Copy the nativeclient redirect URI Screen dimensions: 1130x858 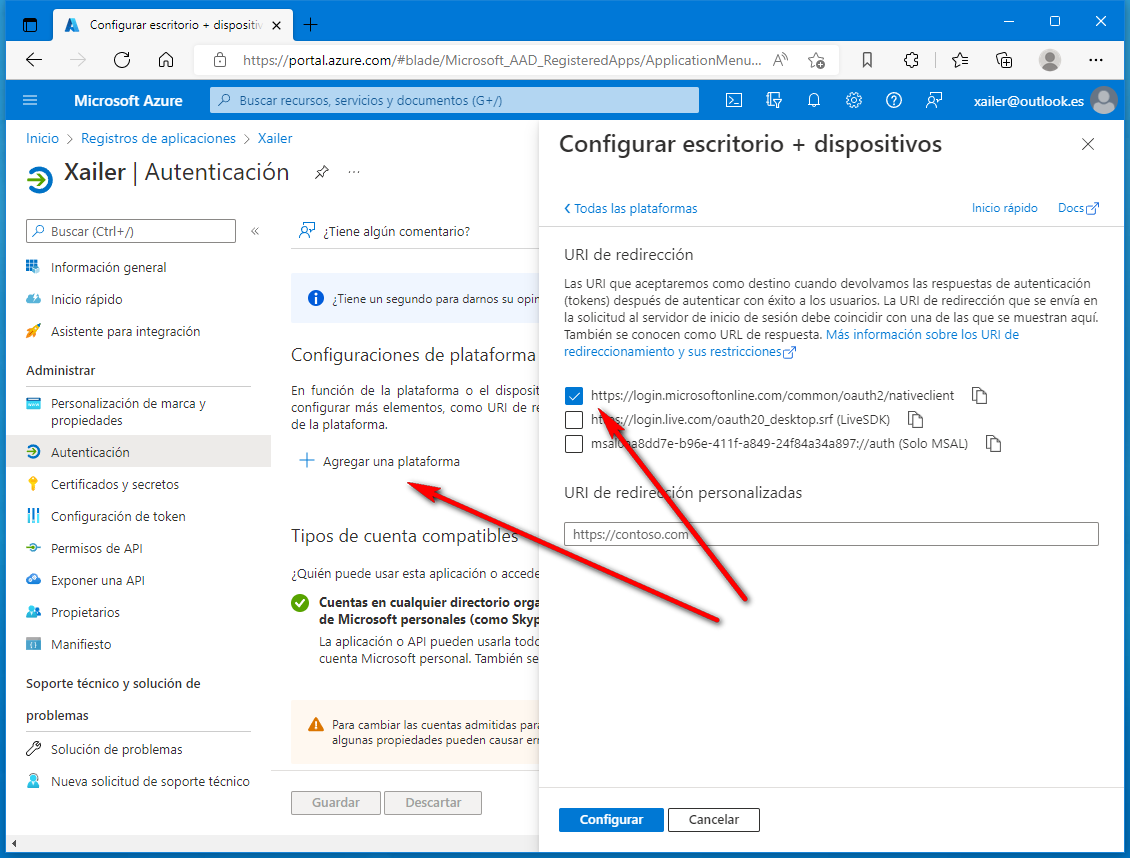[979, 396]
